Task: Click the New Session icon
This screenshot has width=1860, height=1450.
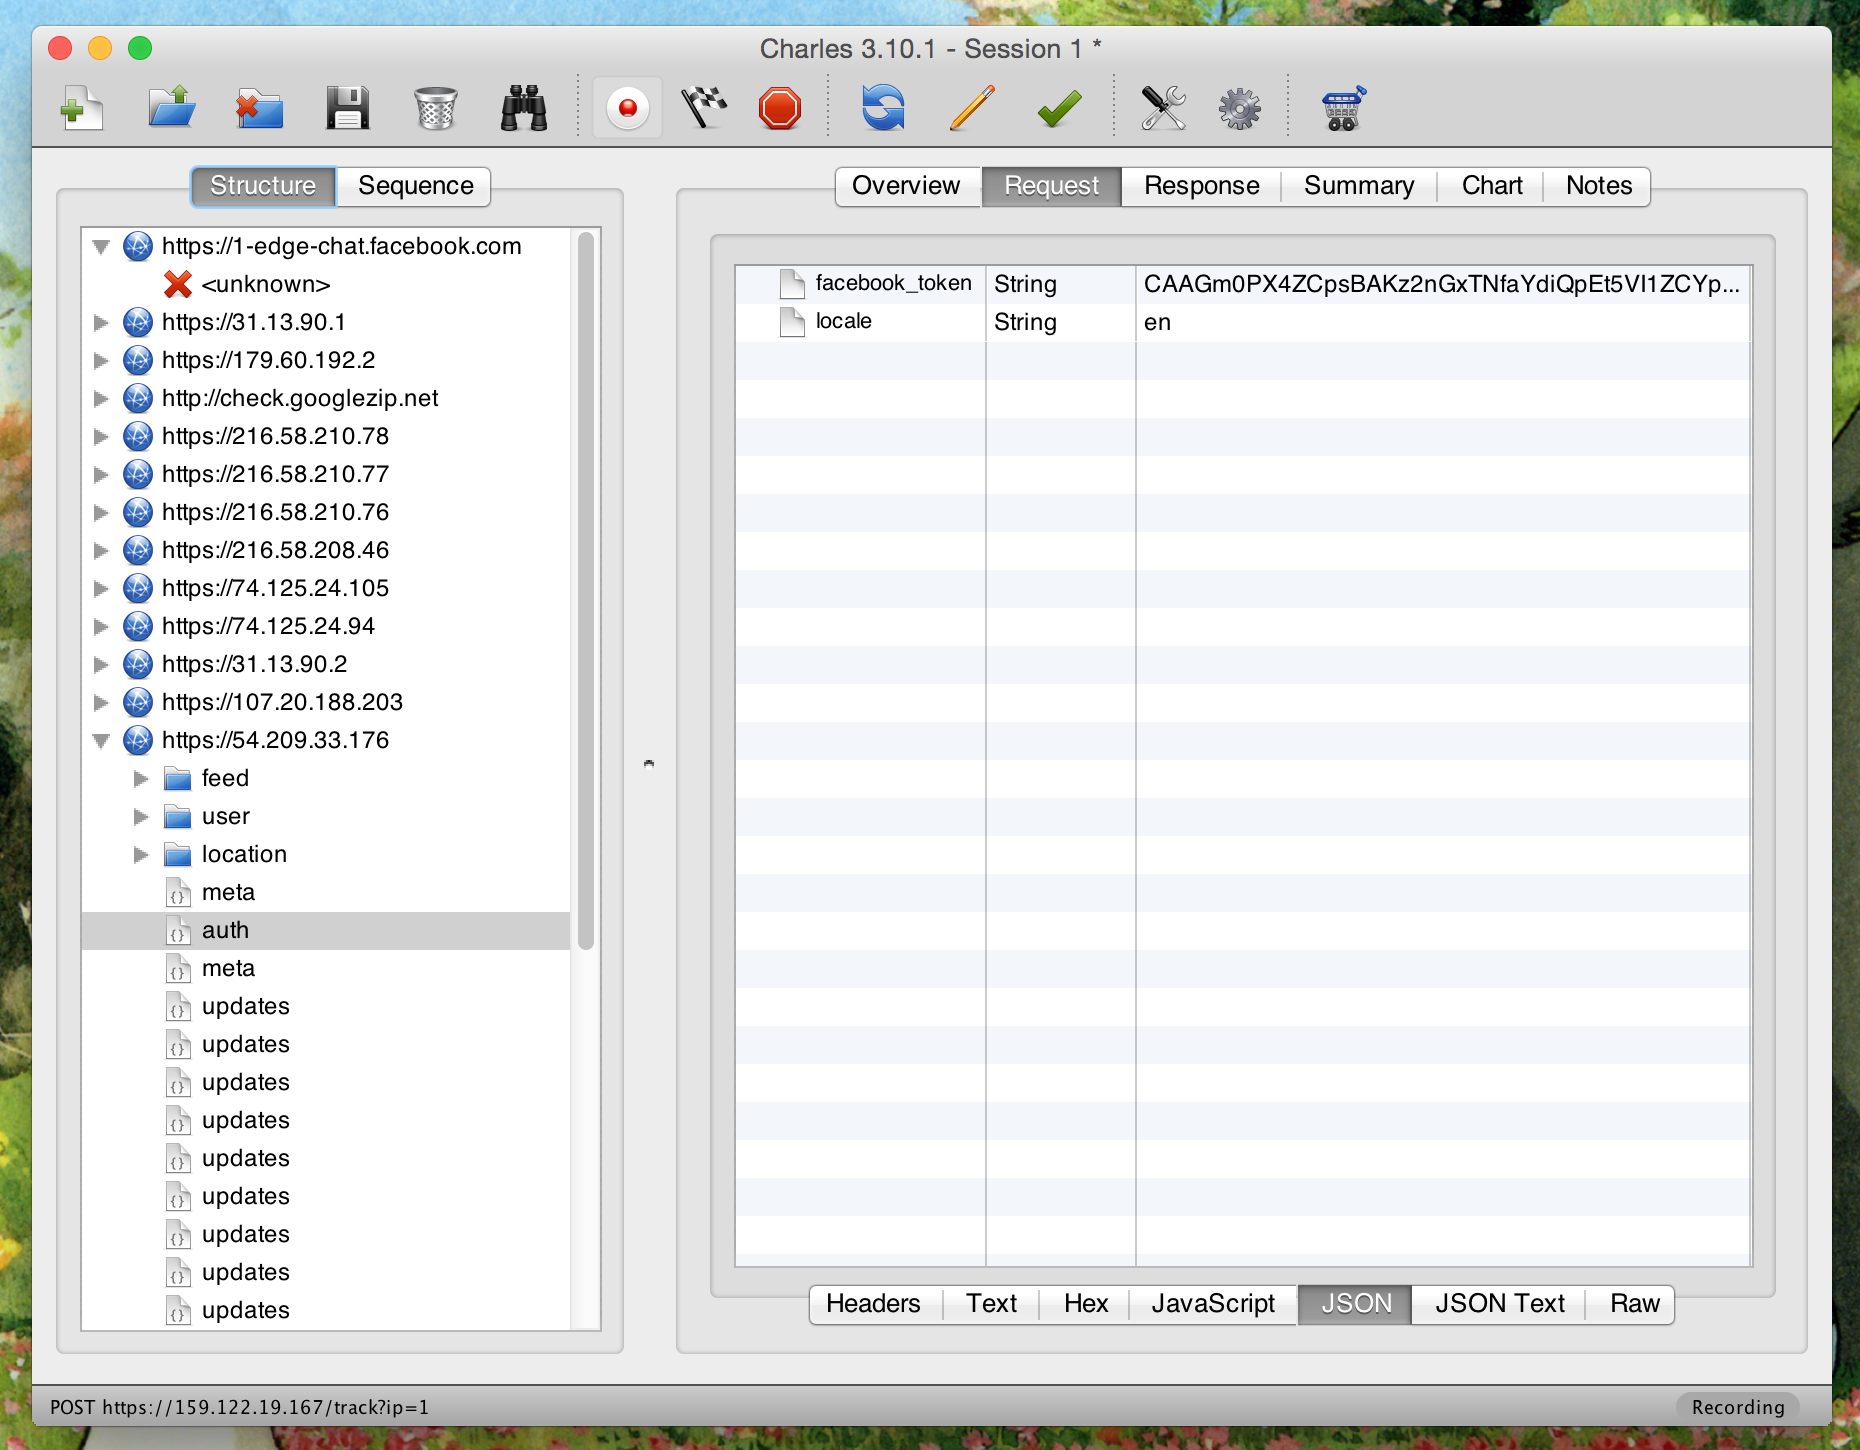Action: point(83,108)
